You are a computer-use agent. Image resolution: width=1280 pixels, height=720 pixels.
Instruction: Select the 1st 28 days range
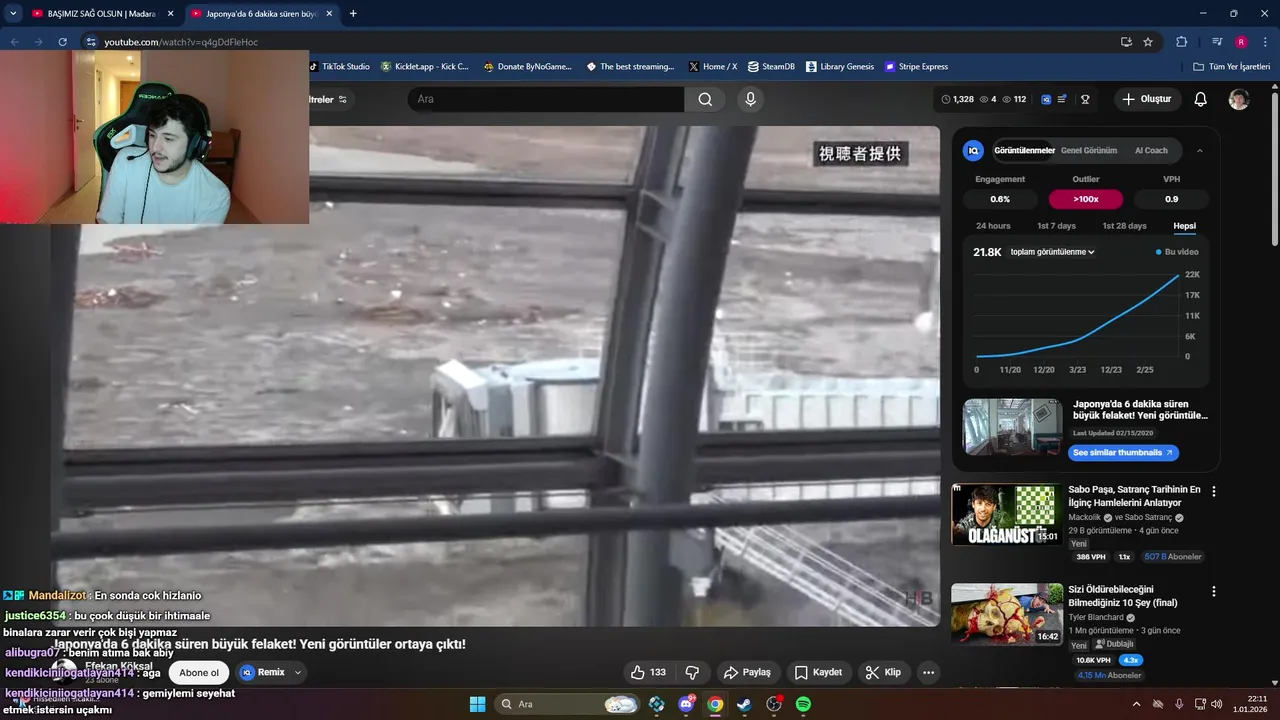(1124, 226)
